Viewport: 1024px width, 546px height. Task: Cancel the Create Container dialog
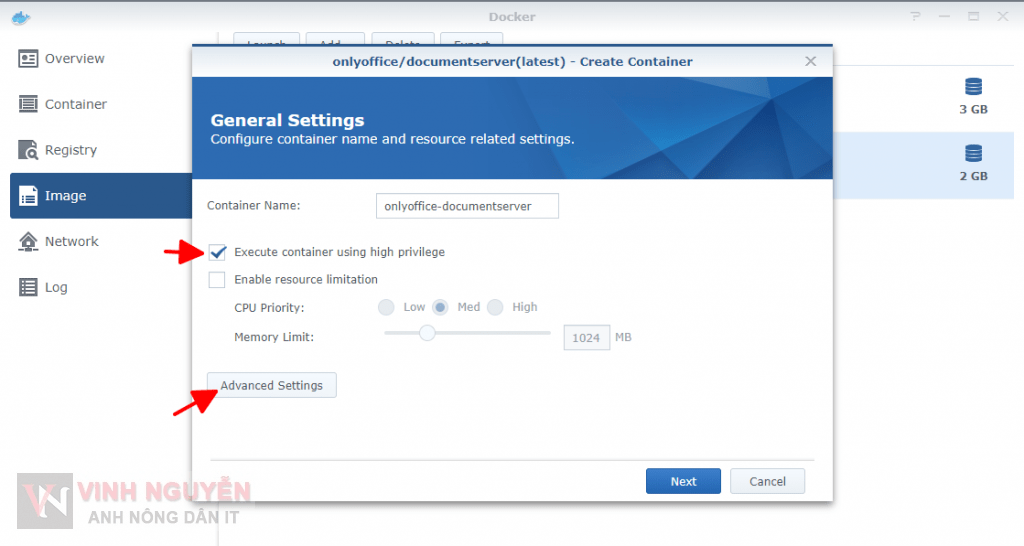coord(767,481)
